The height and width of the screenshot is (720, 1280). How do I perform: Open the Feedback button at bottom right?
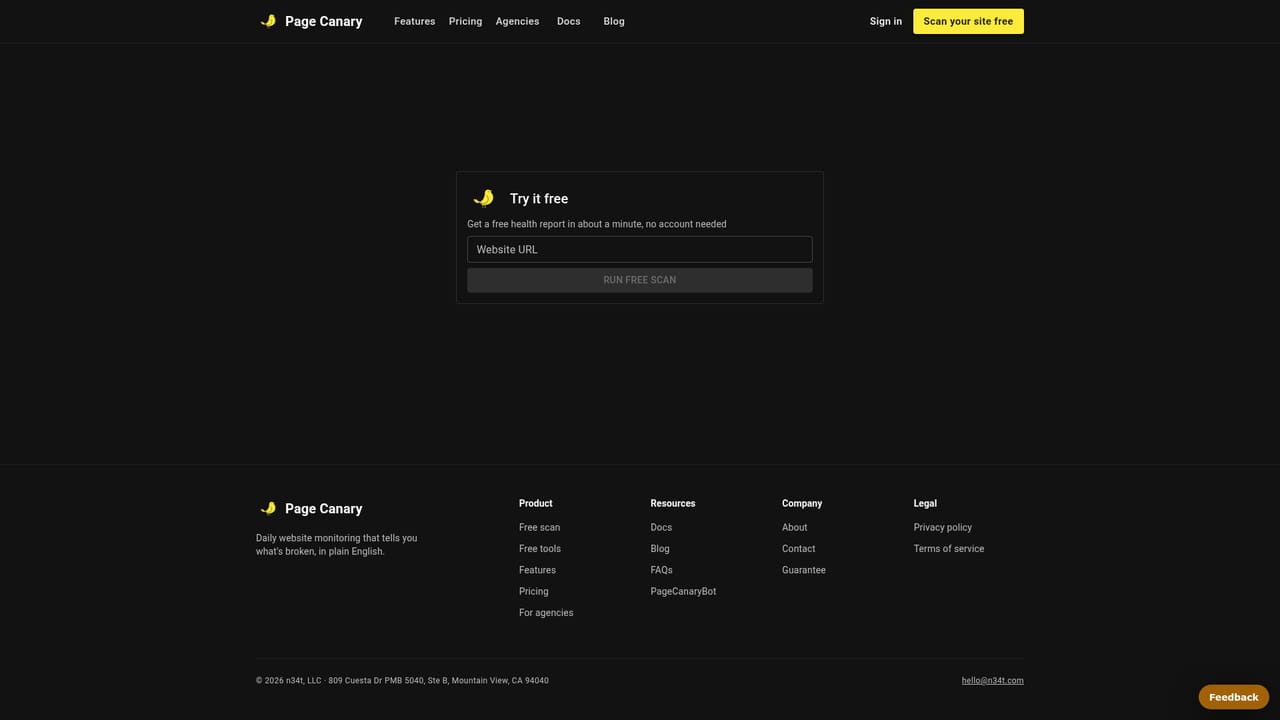click(x=1234, y=697)
